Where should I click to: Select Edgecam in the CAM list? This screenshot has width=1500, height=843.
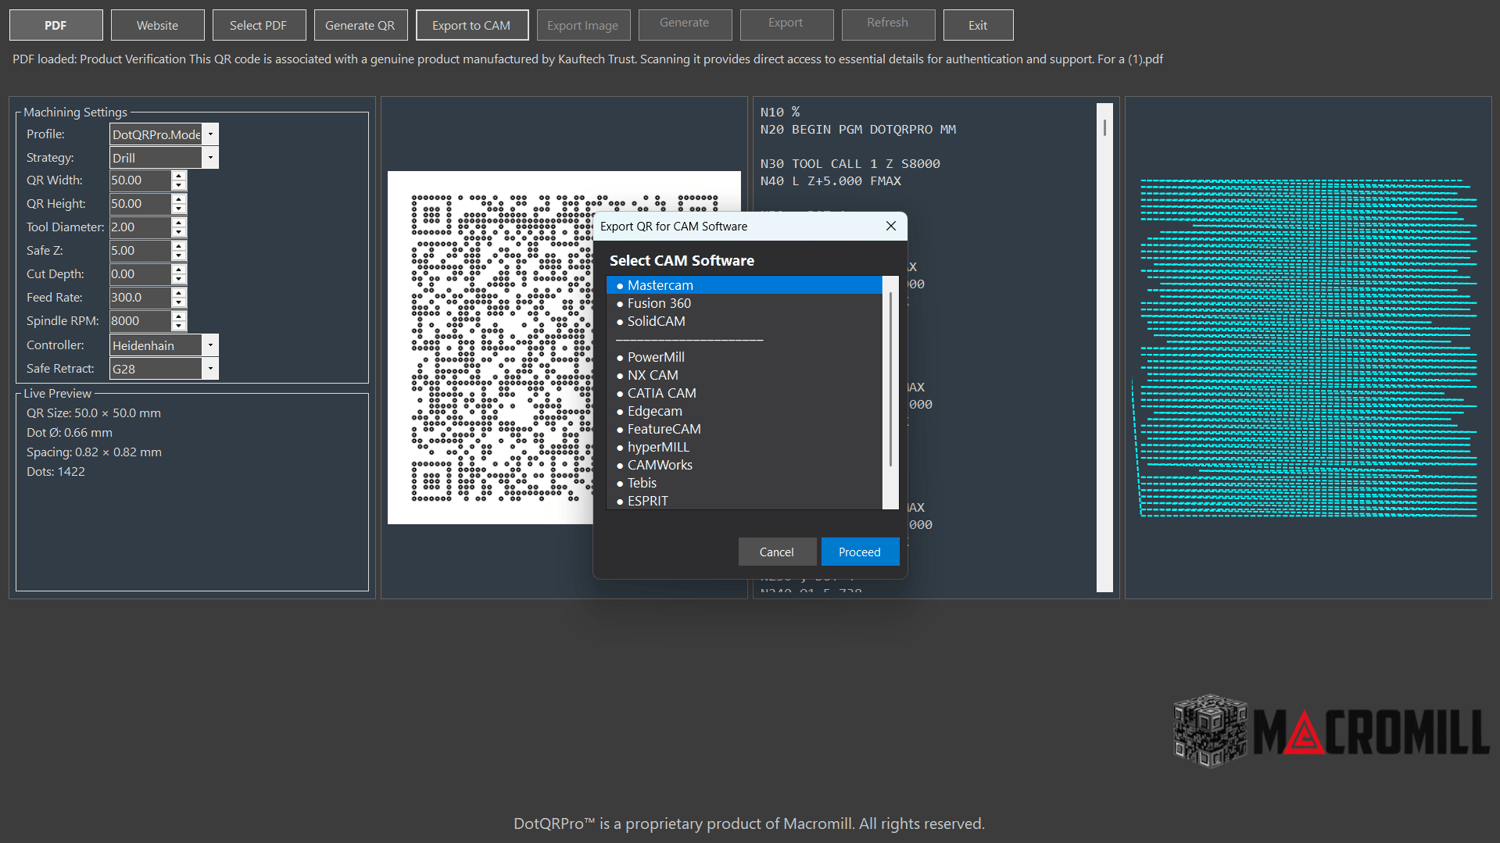click(744, 411)
